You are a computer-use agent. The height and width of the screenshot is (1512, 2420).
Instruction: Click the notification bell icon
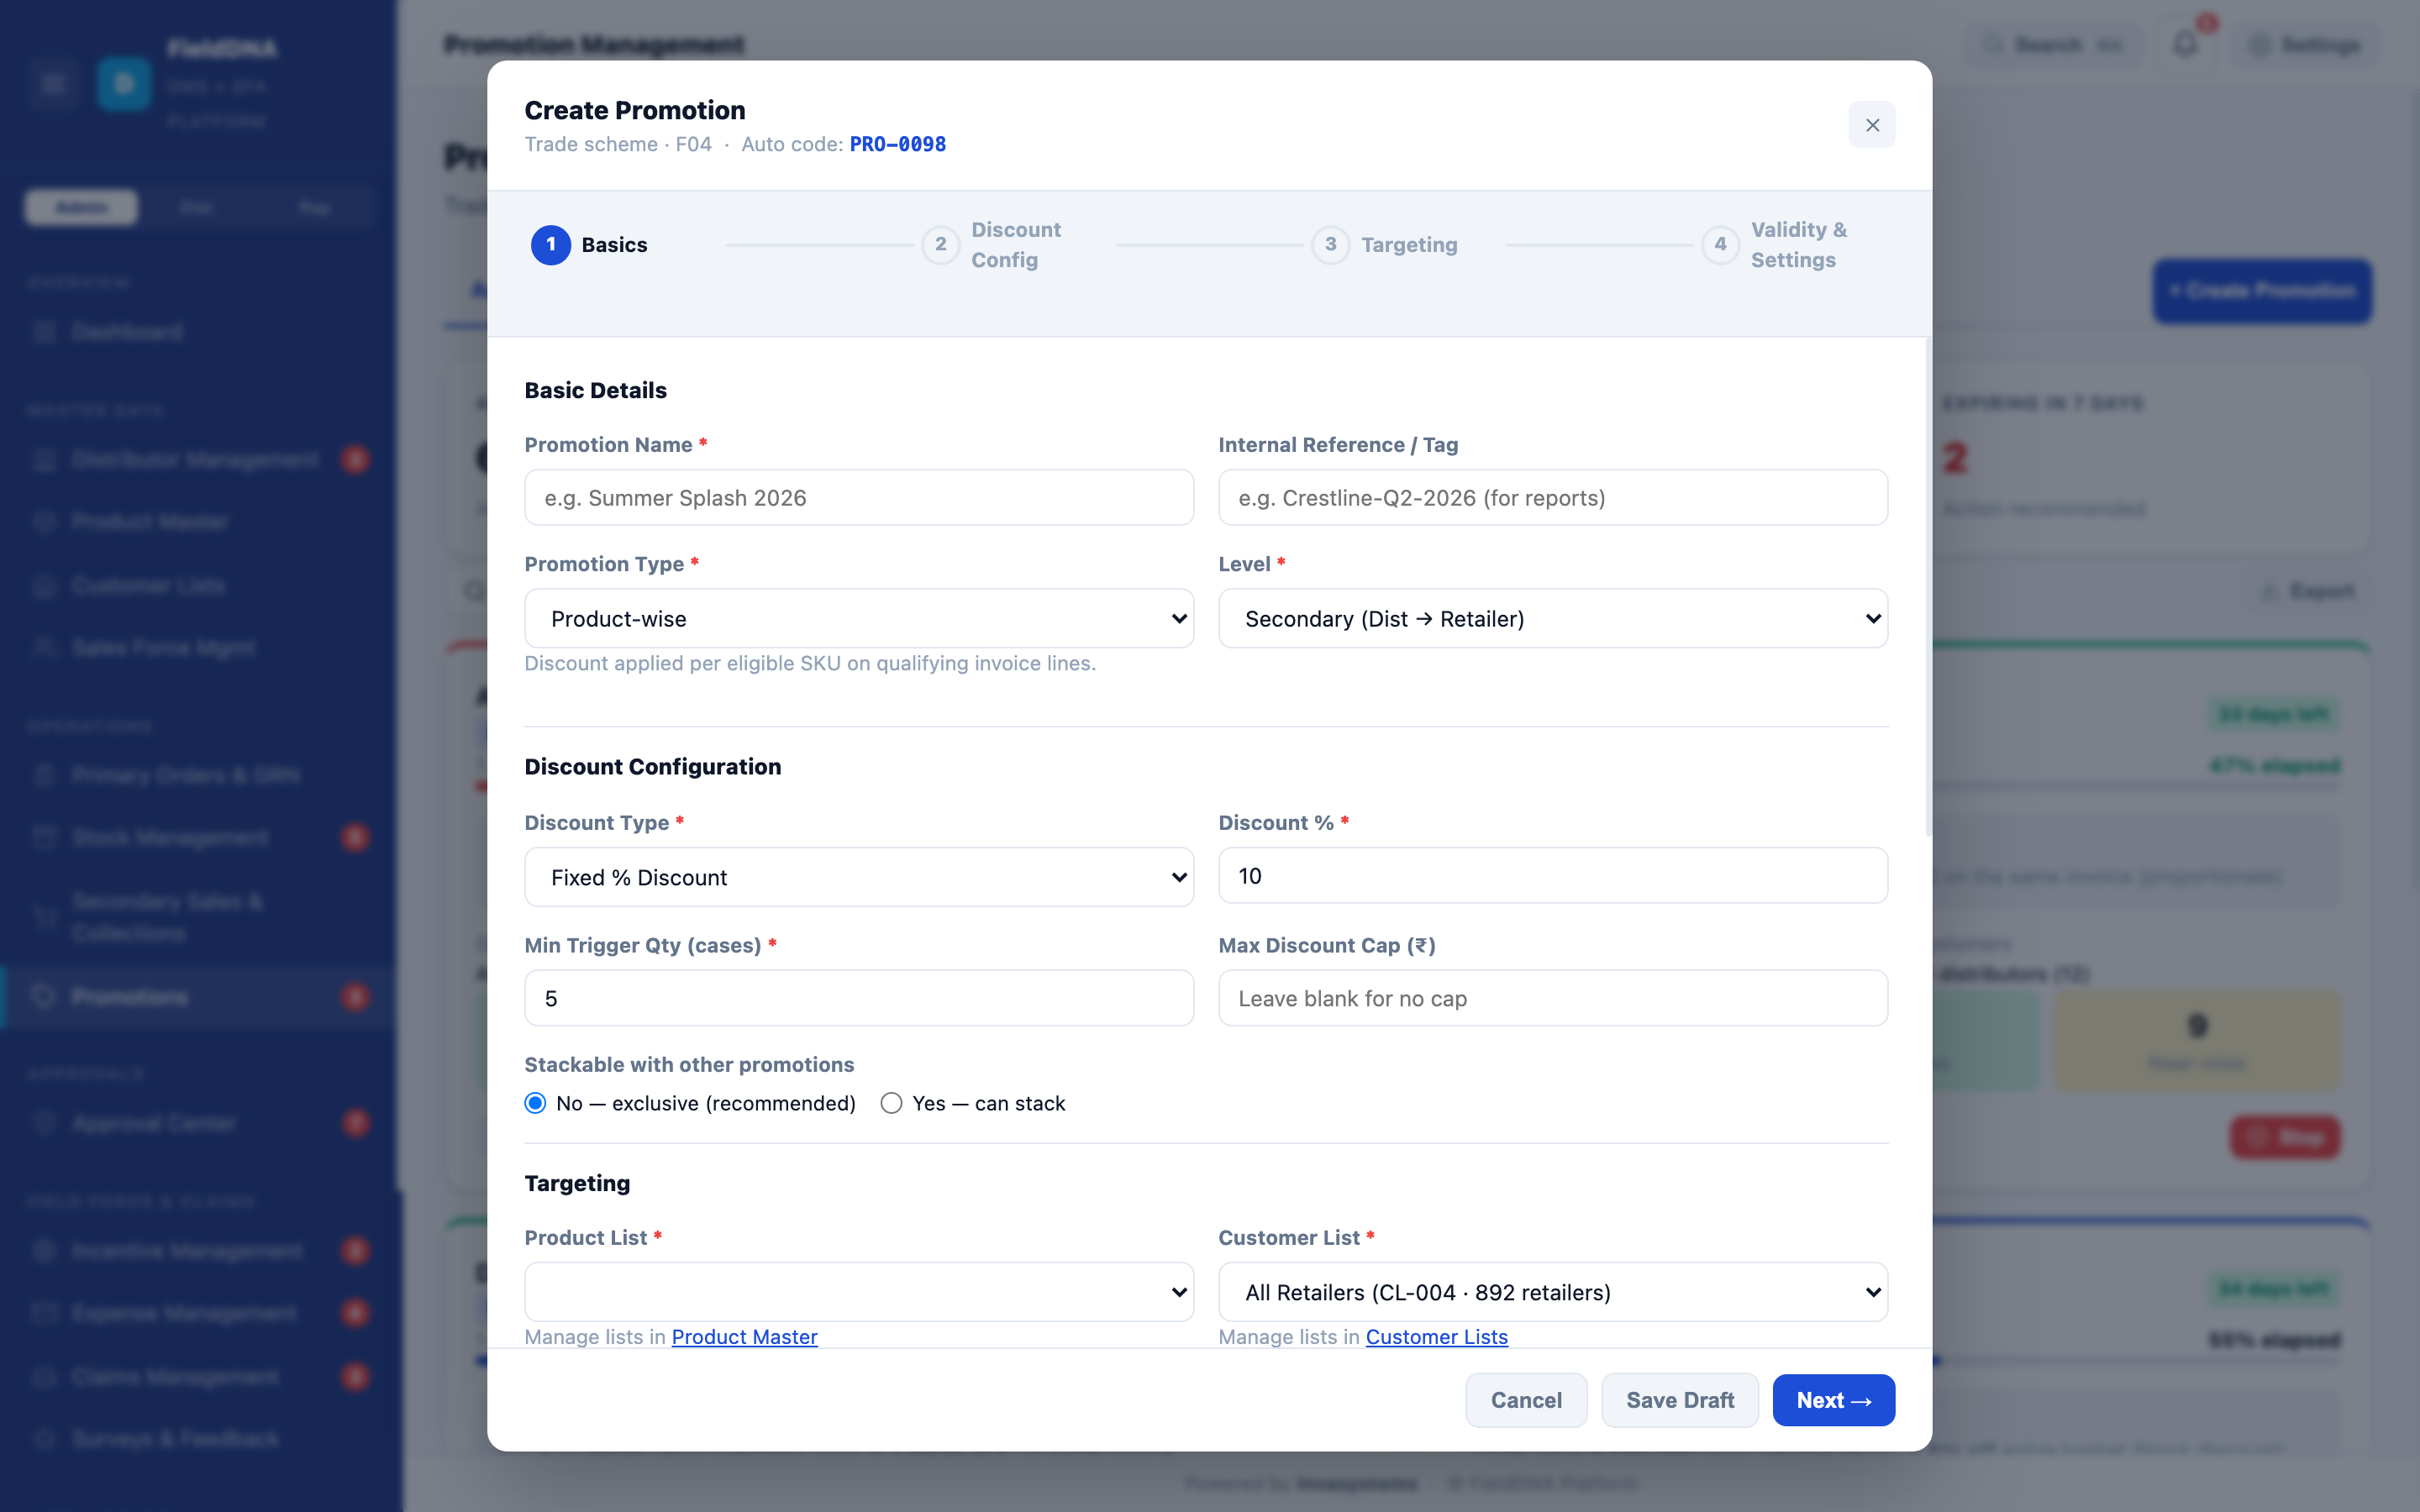coord(2185,44)
